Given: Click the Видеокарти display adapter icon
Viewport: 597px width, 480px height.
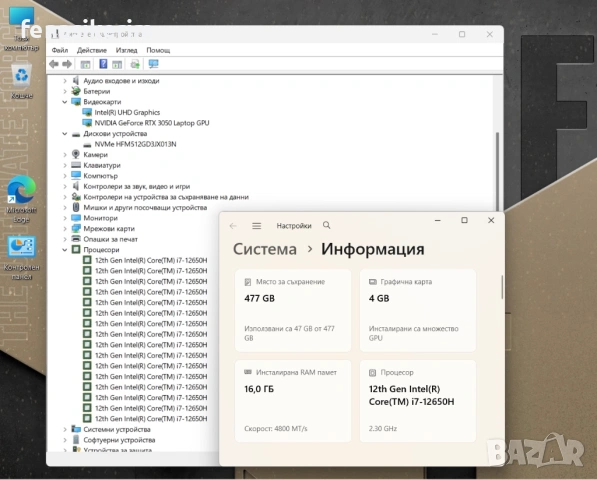Looking at the screenshot, I should [76, 102].
